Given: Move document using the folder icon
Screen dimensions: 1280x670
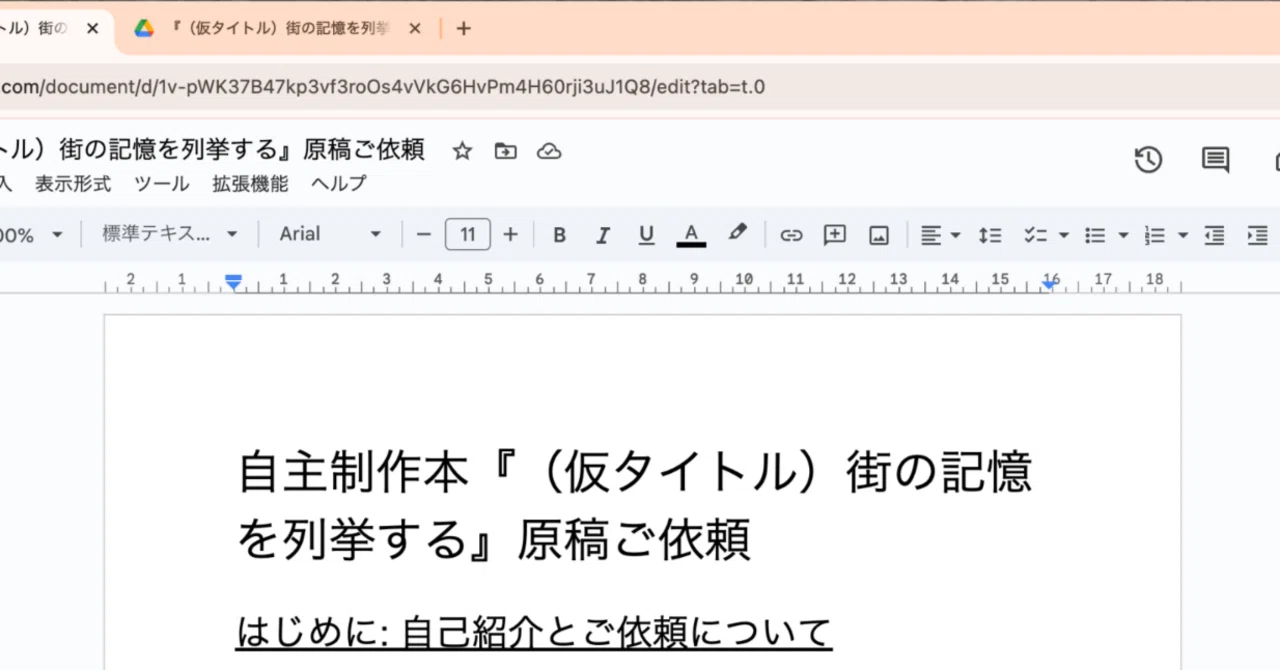Looking at the screenshot, I should tap(506, 151).
